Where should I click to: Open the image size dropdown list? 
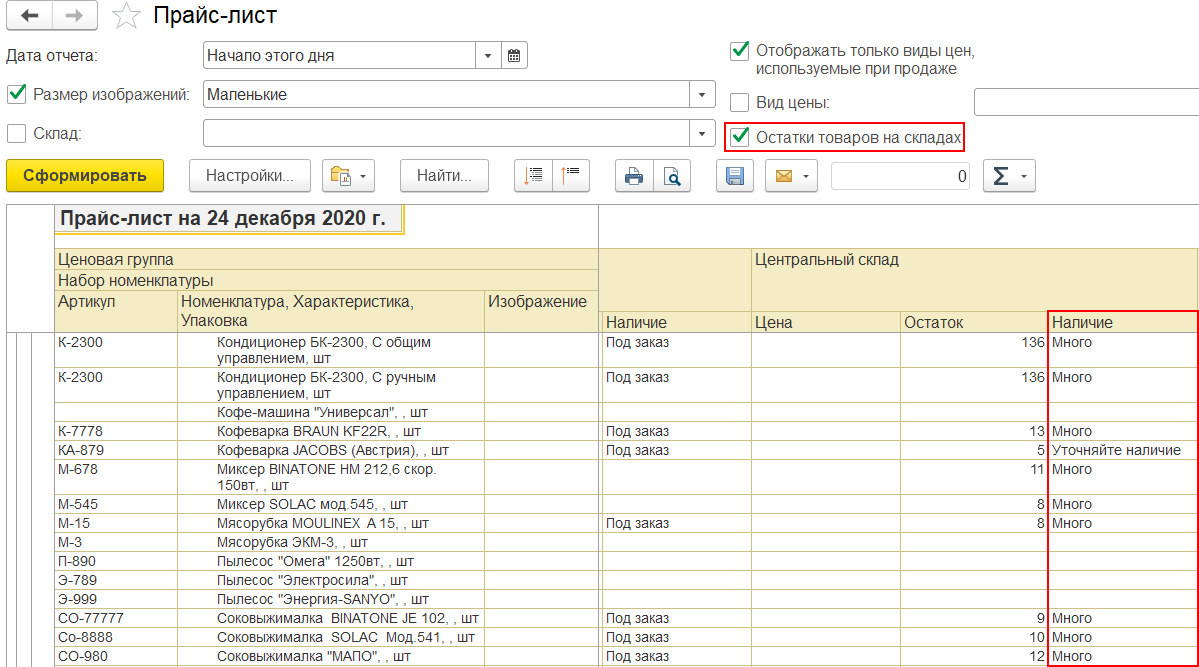703,95
